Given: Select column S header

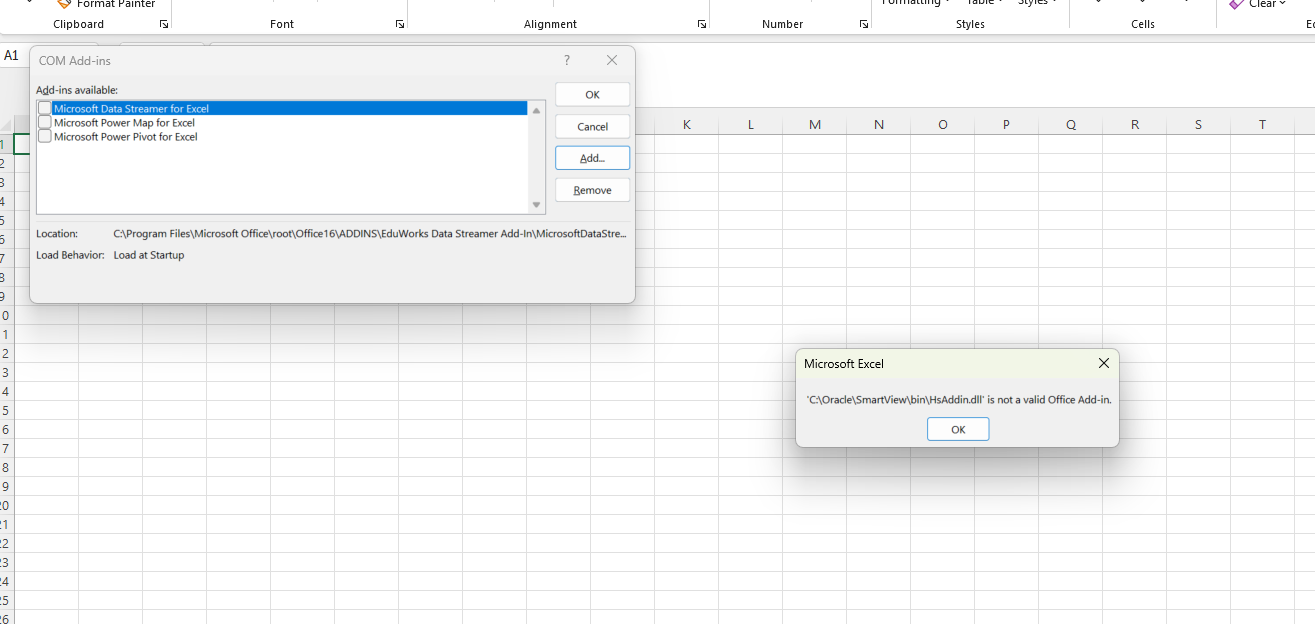Looking at the screenshot, I should point(1199,124).
